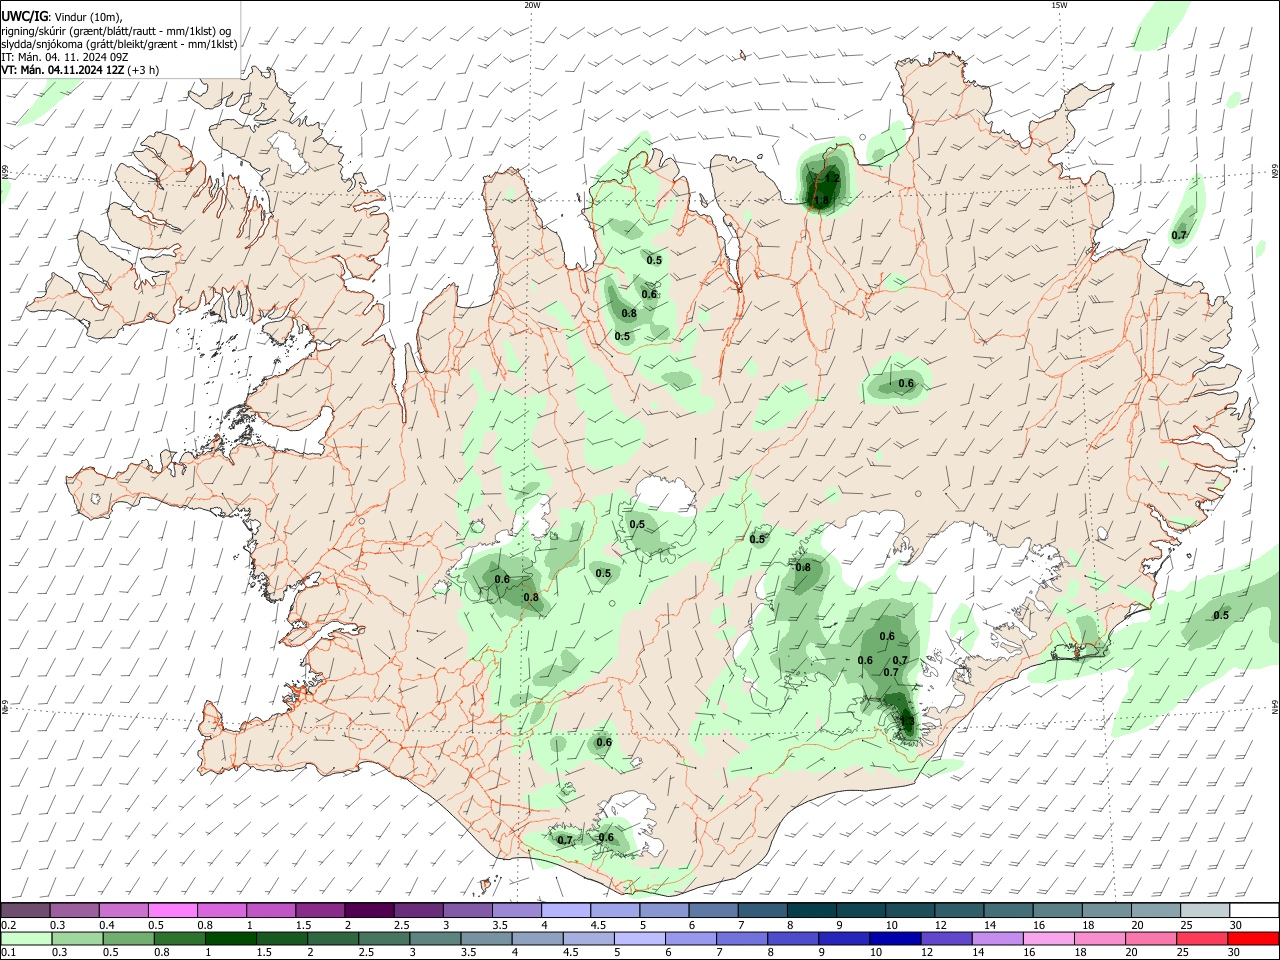
Task: Select the 'IT: Mán. 04. 11. 2024 09Z' line
Action: [x=65, y=57]
